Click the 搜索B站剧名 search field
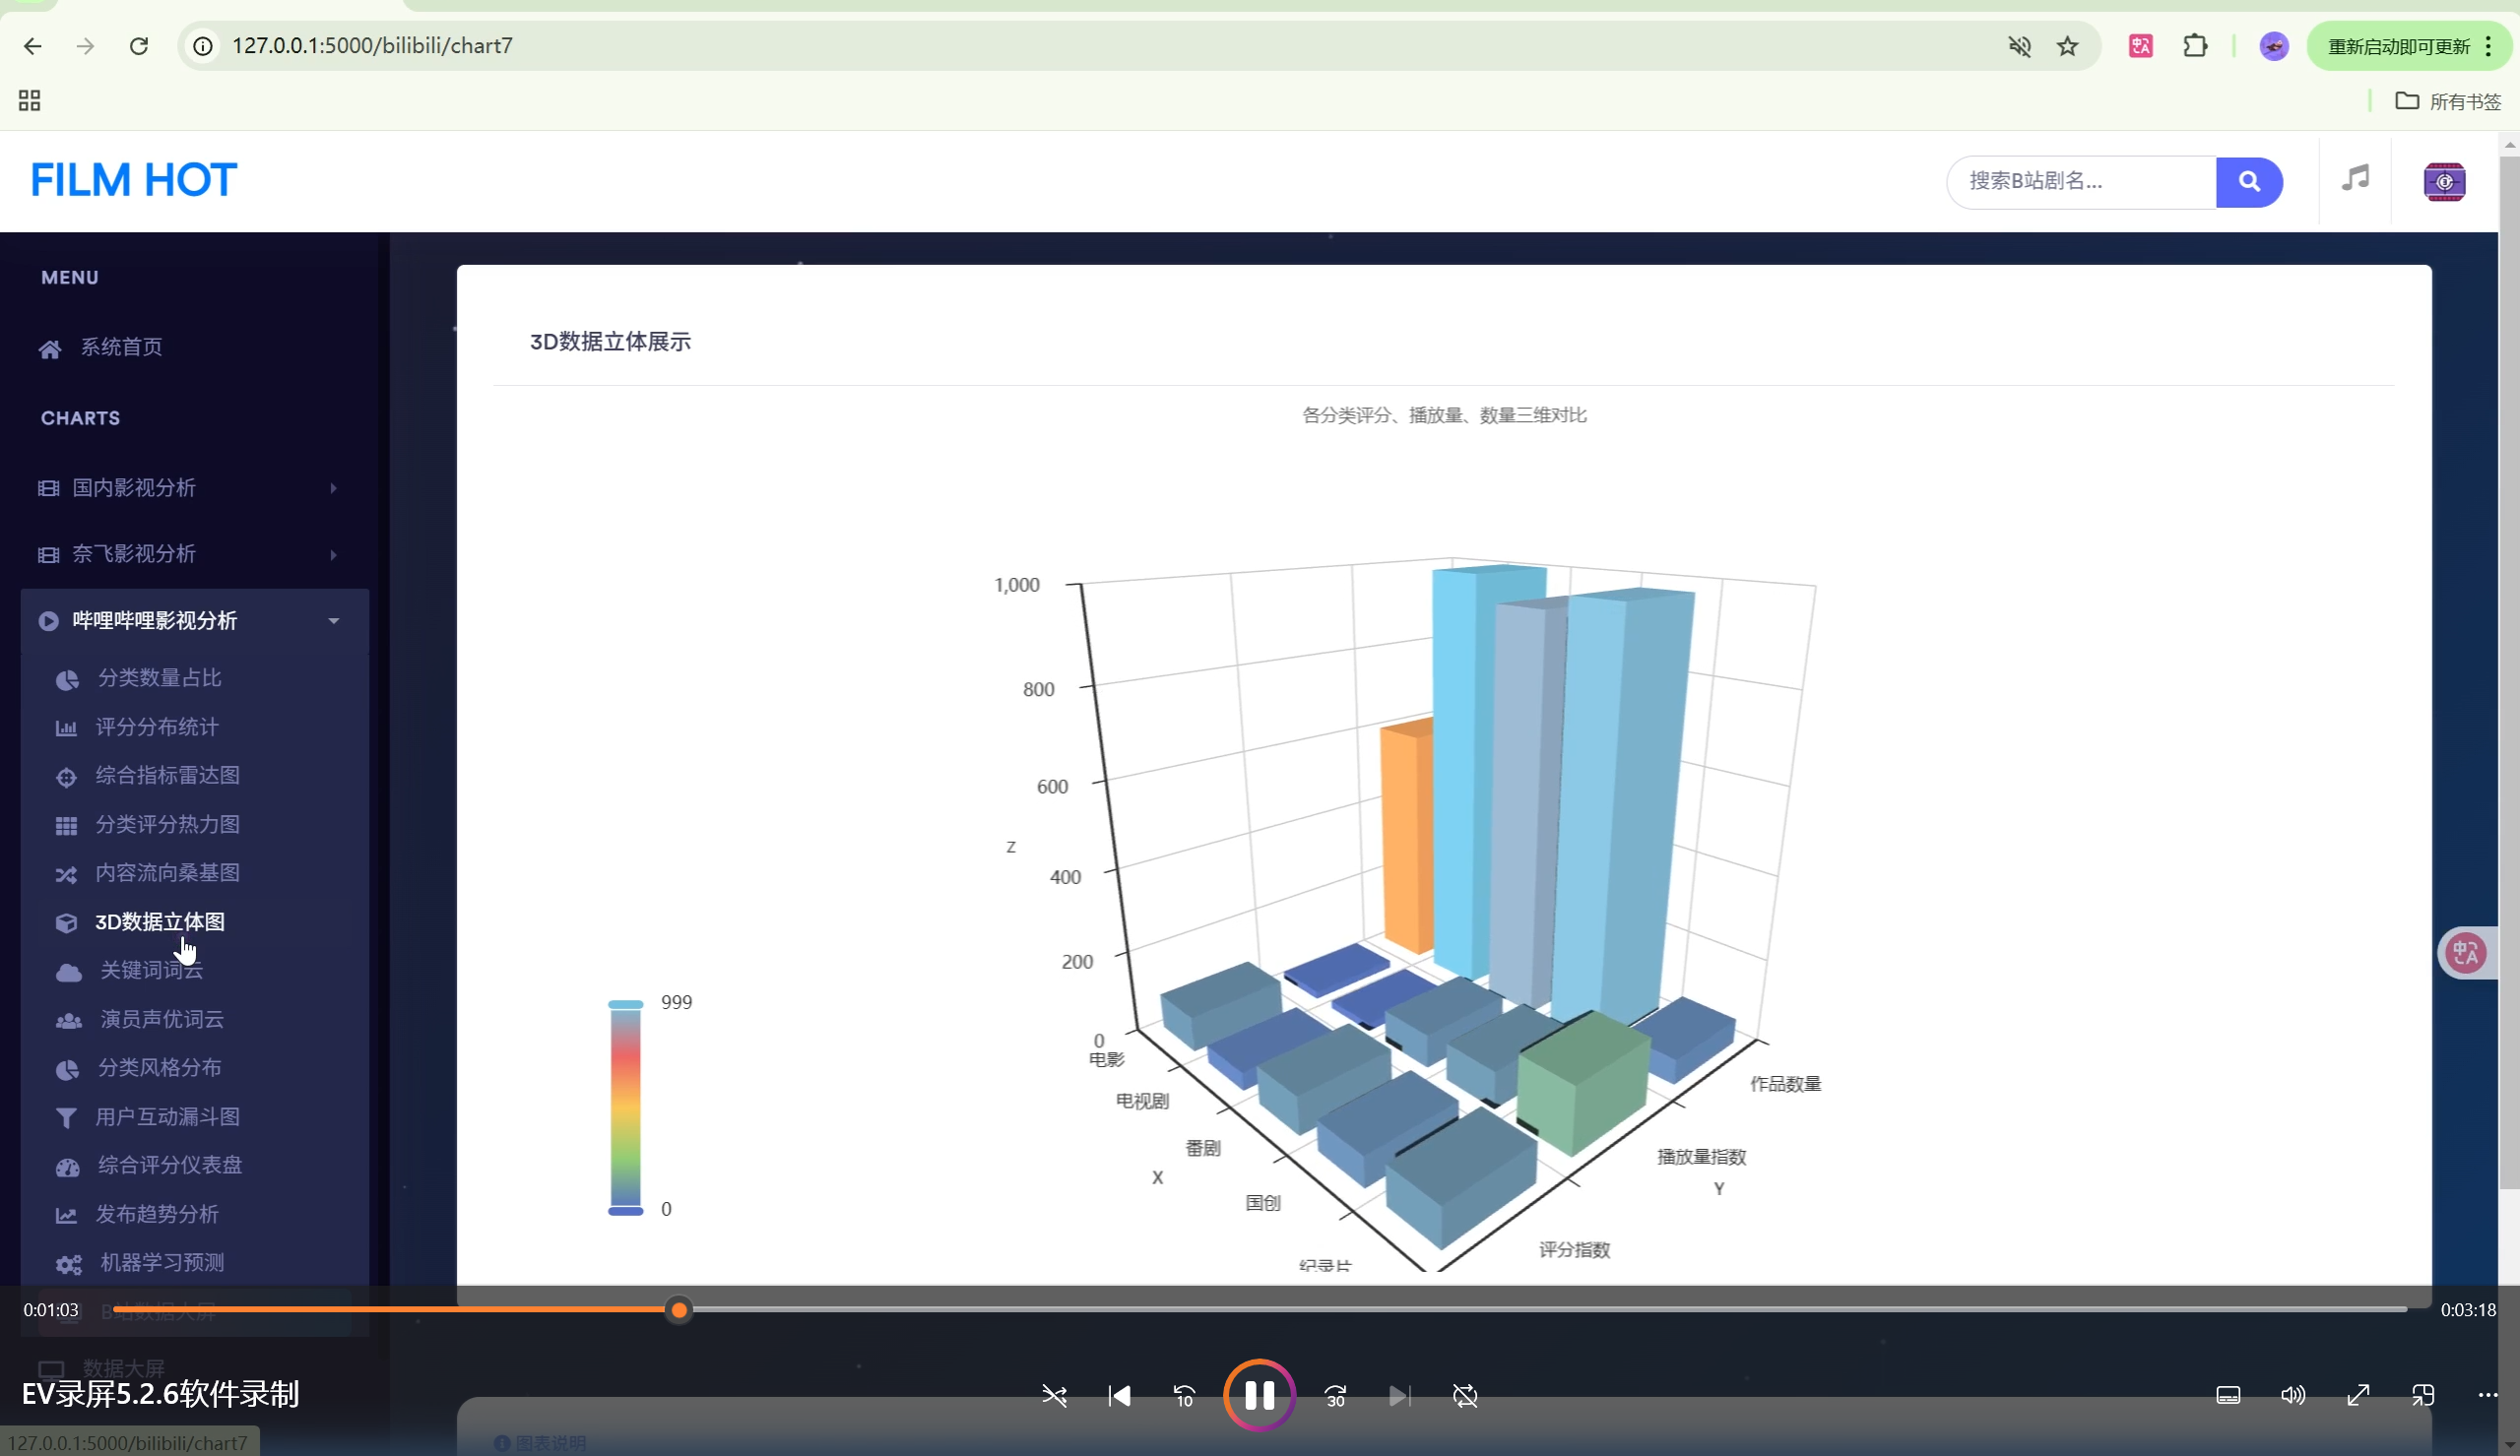 (2080, 182)
